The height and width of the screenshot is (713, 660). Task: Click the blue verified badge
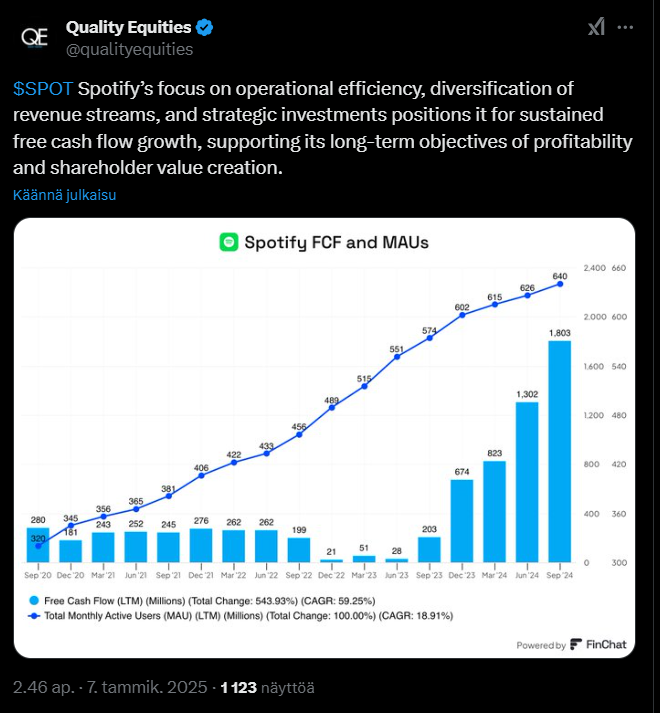pyautogui.click(x=202, y=27)
